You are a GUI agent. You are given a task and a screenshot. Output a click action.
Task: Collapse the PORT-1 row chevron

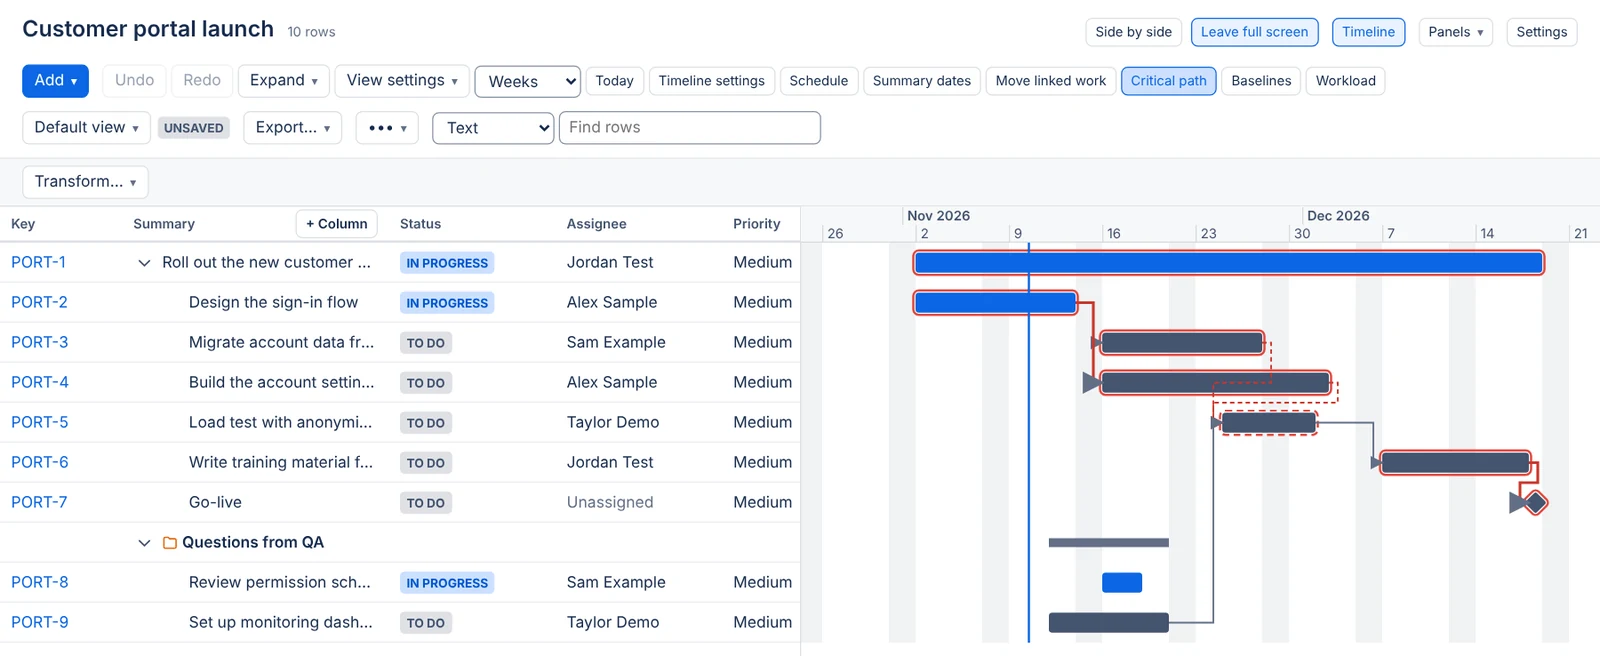tap(144, 263)
